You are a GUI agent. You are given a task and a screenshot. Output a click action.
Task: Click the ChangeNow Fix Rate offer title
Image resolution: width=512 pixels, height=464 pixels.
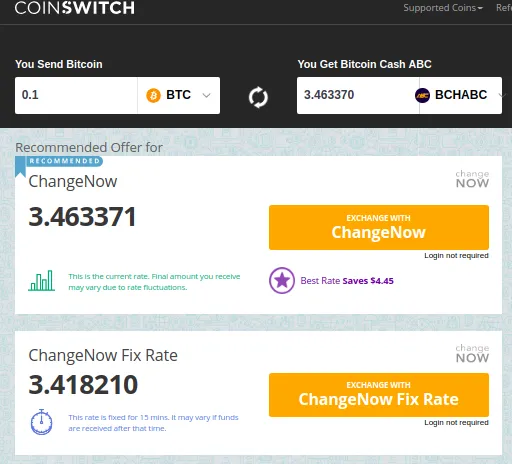point(103,355)
